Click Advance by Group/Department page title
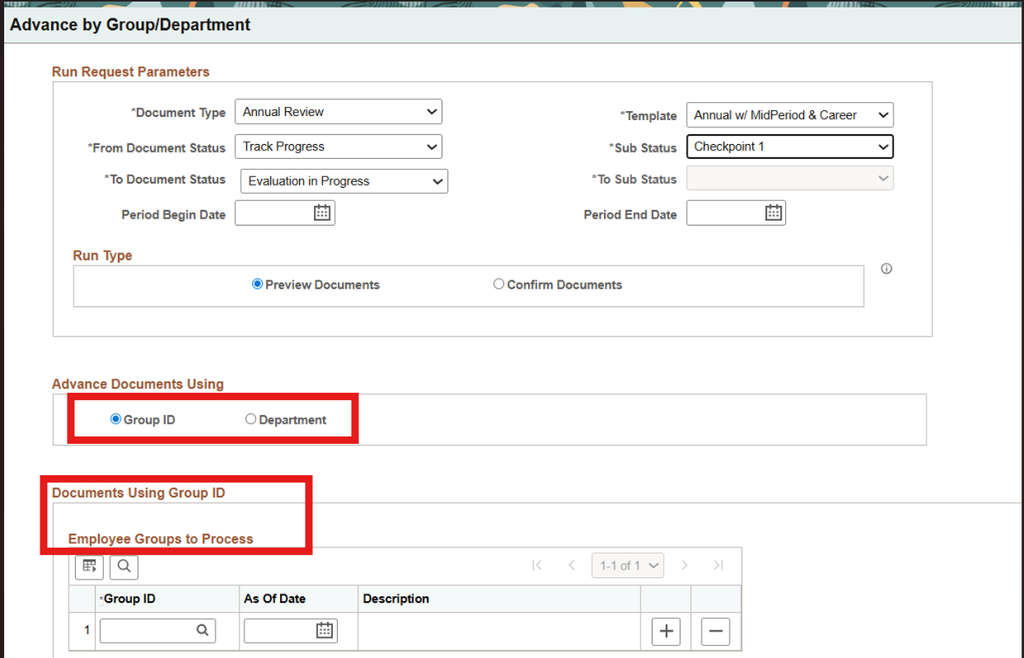1024x658 pixels. pos(130,25)
